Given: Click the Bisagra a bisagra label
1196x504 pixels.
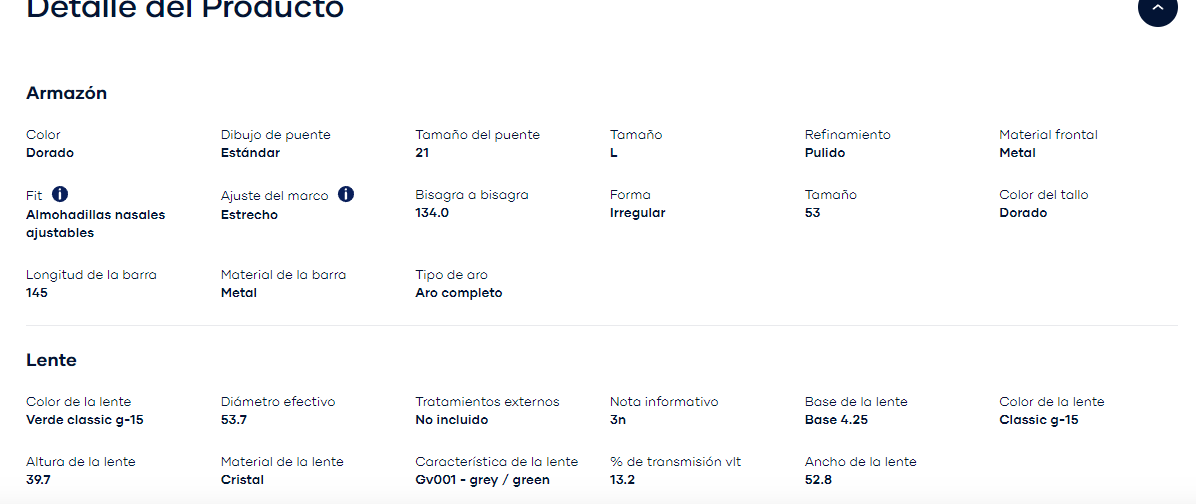Looking at the screenshot, I should pos(471,195).
